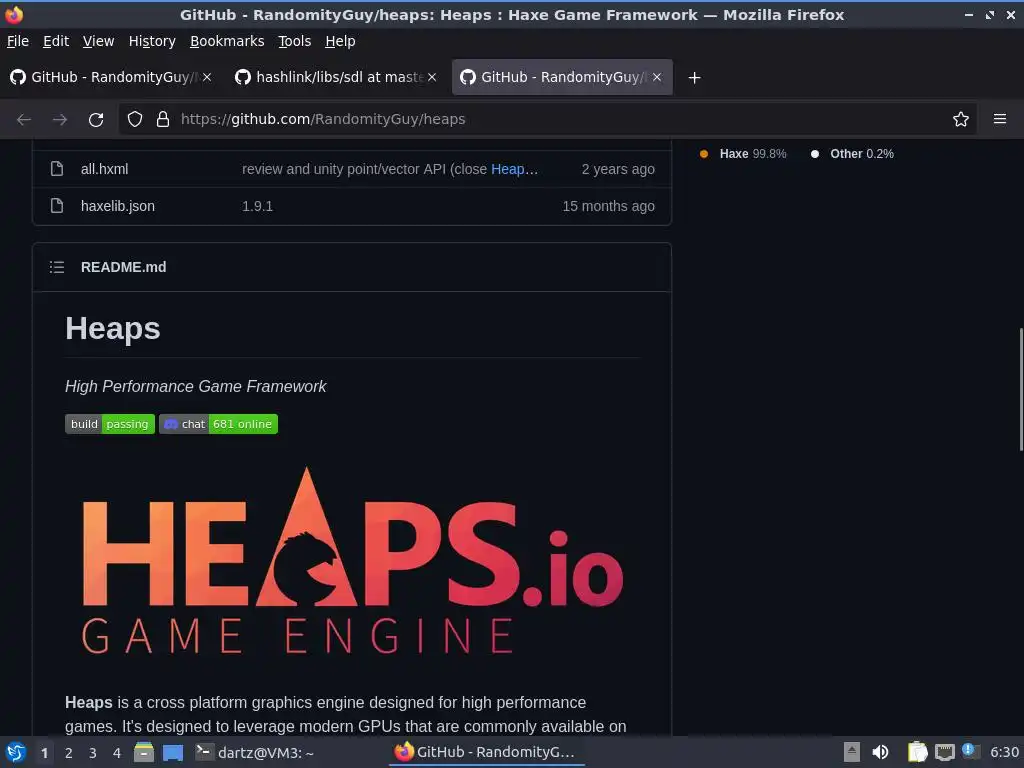Click the README.md heading label
The width and height of the screenshot is (1024, 768).
coord(123,267)
